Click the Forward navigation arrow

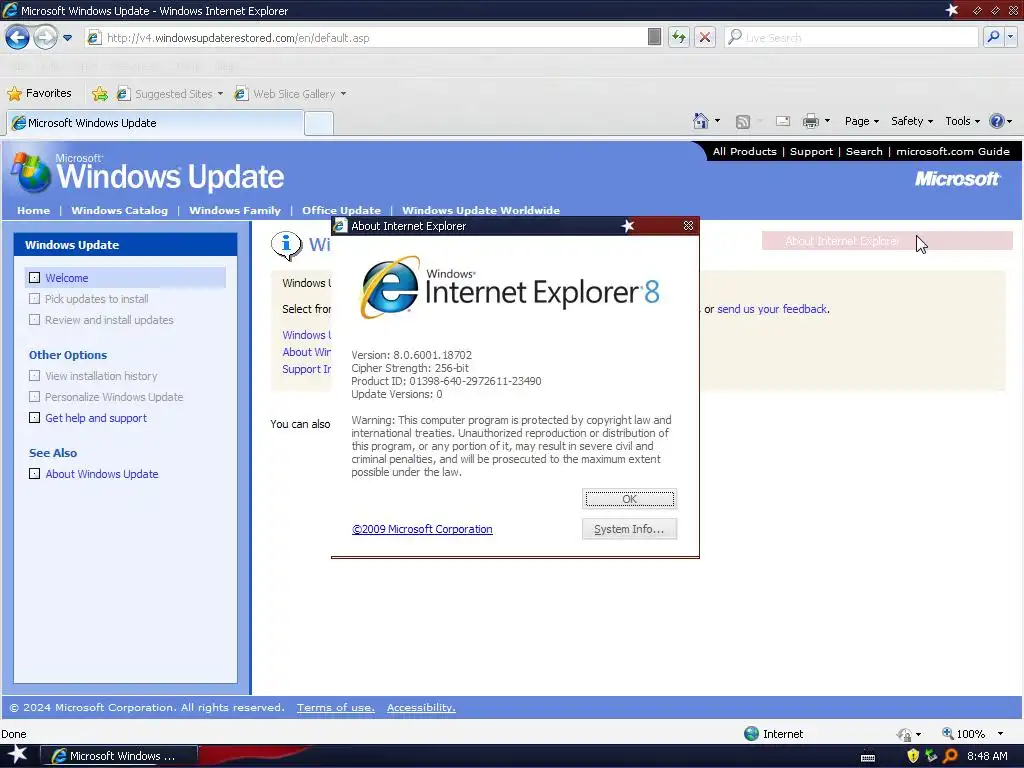(x=45, y=37)
